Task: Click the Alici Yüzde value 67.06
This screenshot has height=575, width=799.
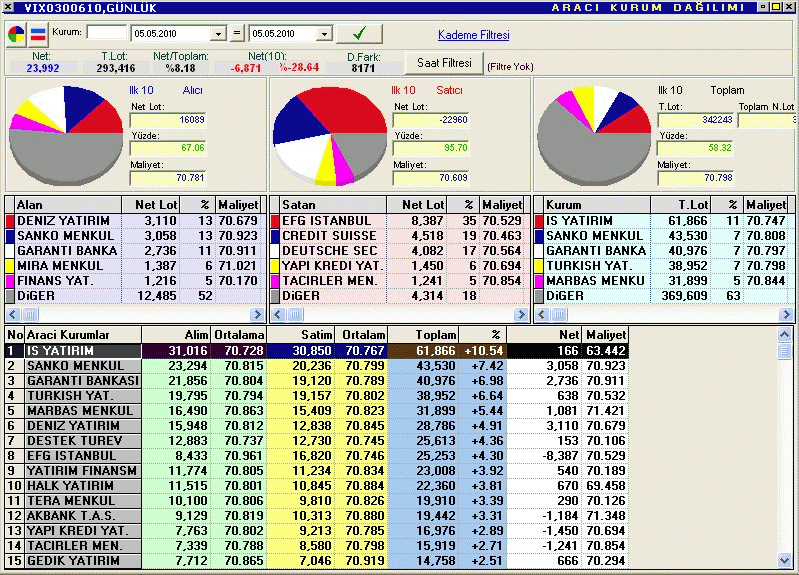Action: (x=168, y=148)
